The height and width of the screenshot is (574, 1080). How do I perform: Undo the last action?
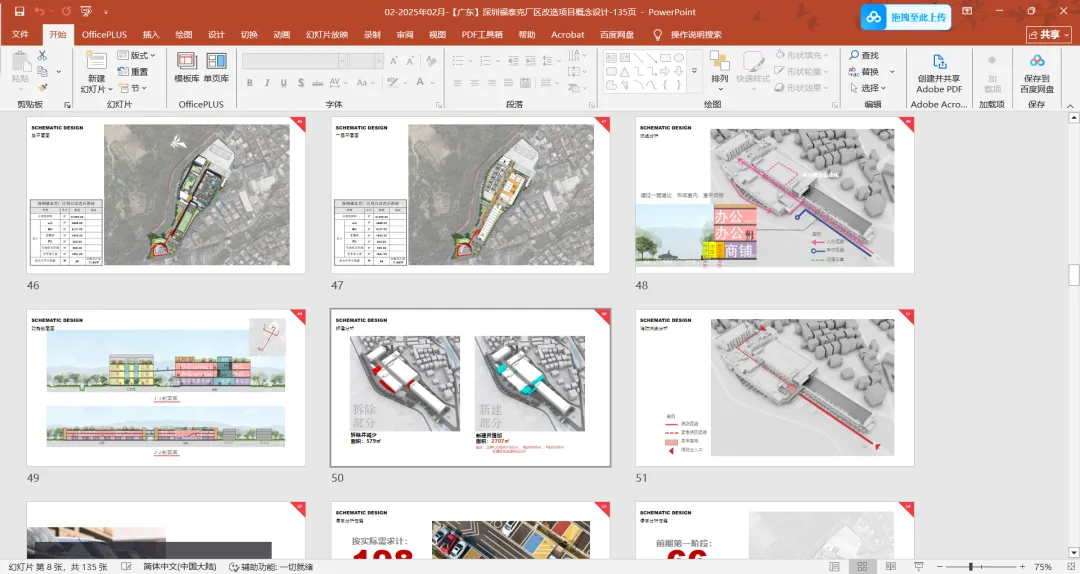coord(39,12)
